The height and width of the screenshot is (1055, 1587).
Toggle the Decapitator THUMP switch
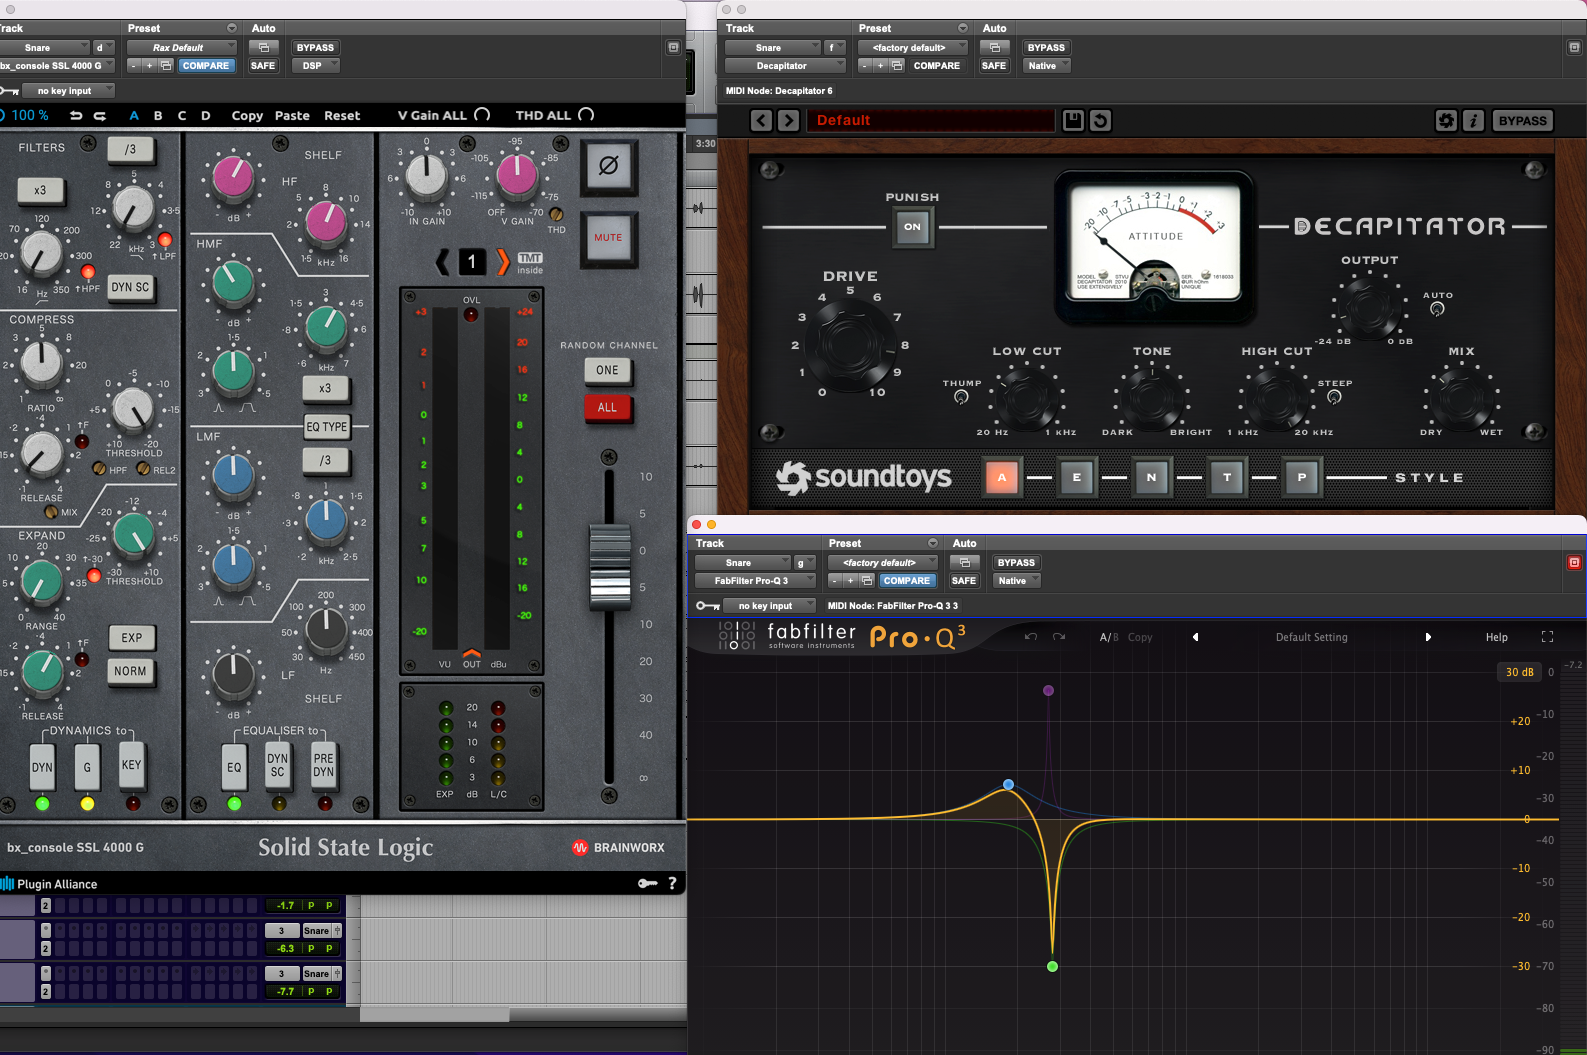tap(961, 397)
